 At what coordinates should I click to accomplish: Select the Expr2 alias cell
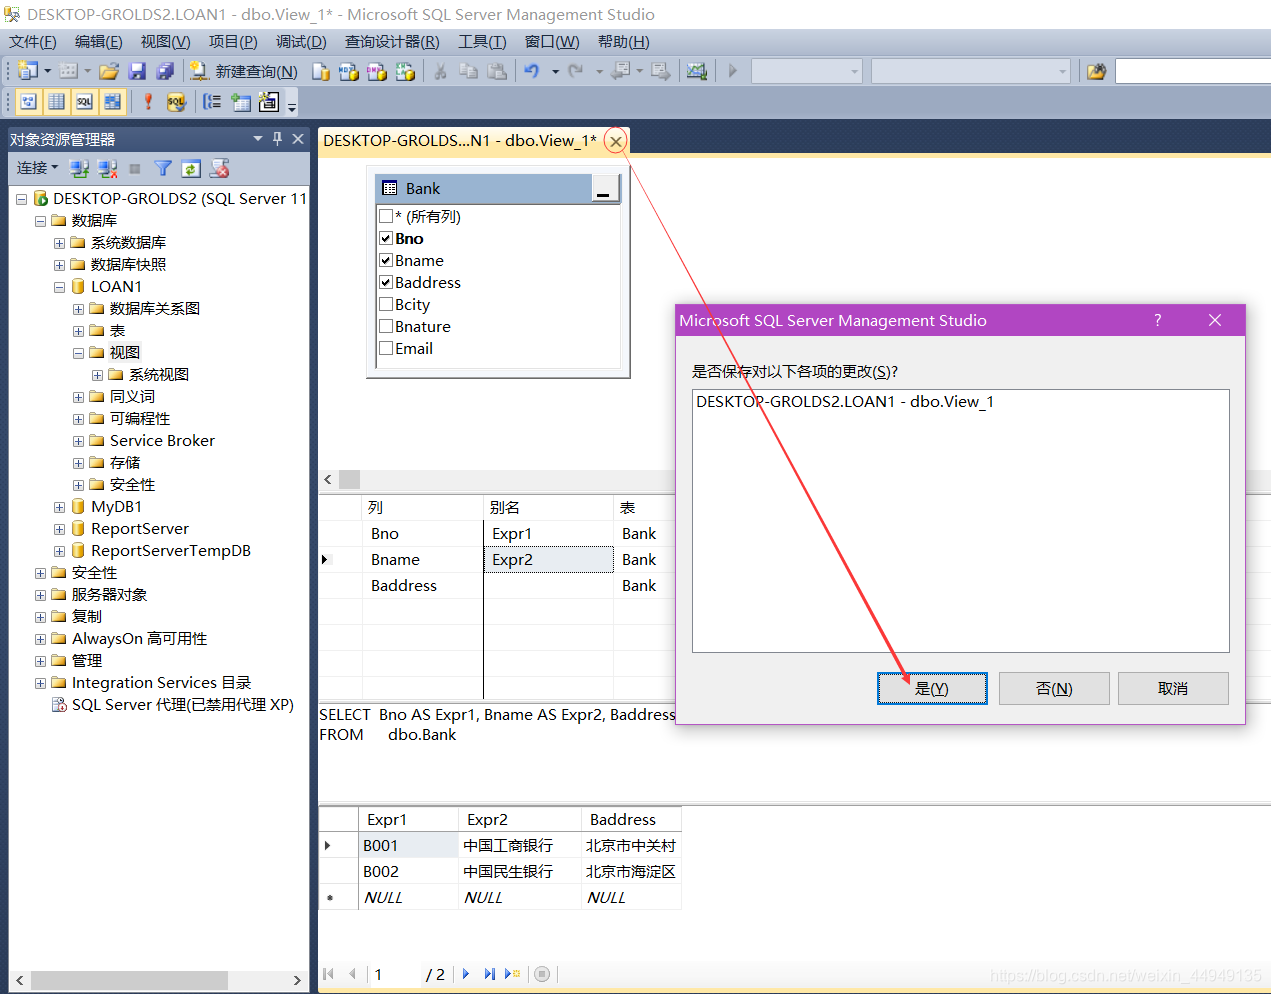pos(549,560)
